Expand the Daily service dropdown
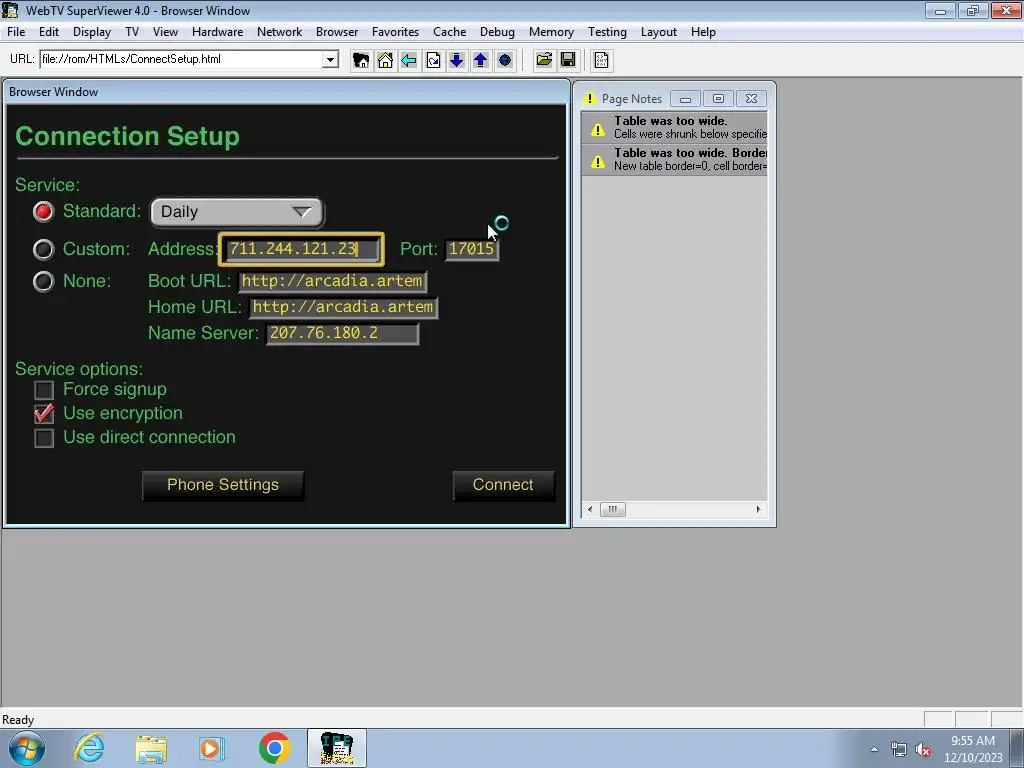 click(x=237, y=212)
